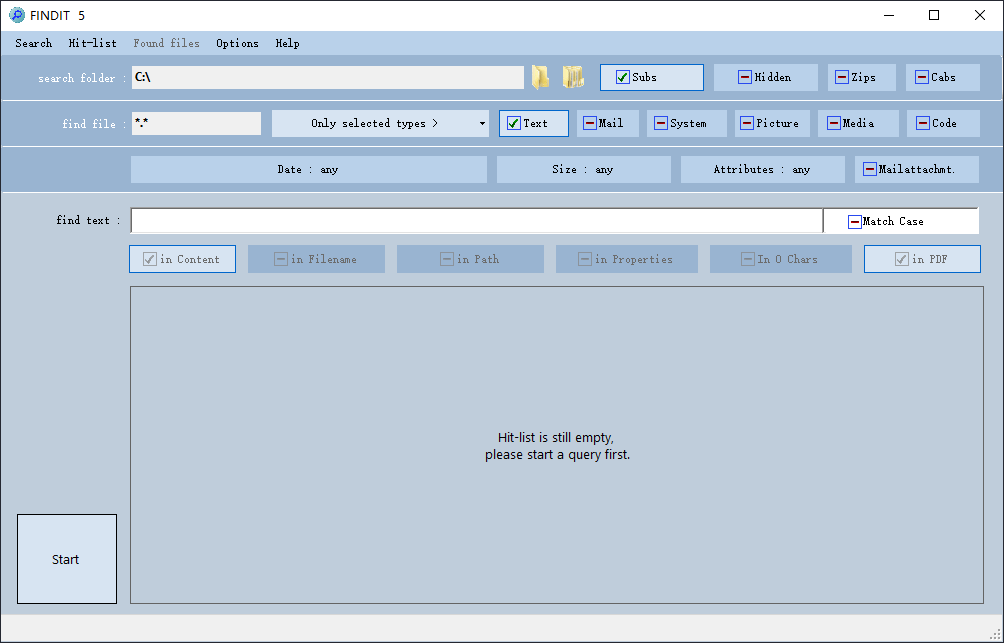Open the Size : any filter
Screen dimensions: 1004x643
point(584,170)
